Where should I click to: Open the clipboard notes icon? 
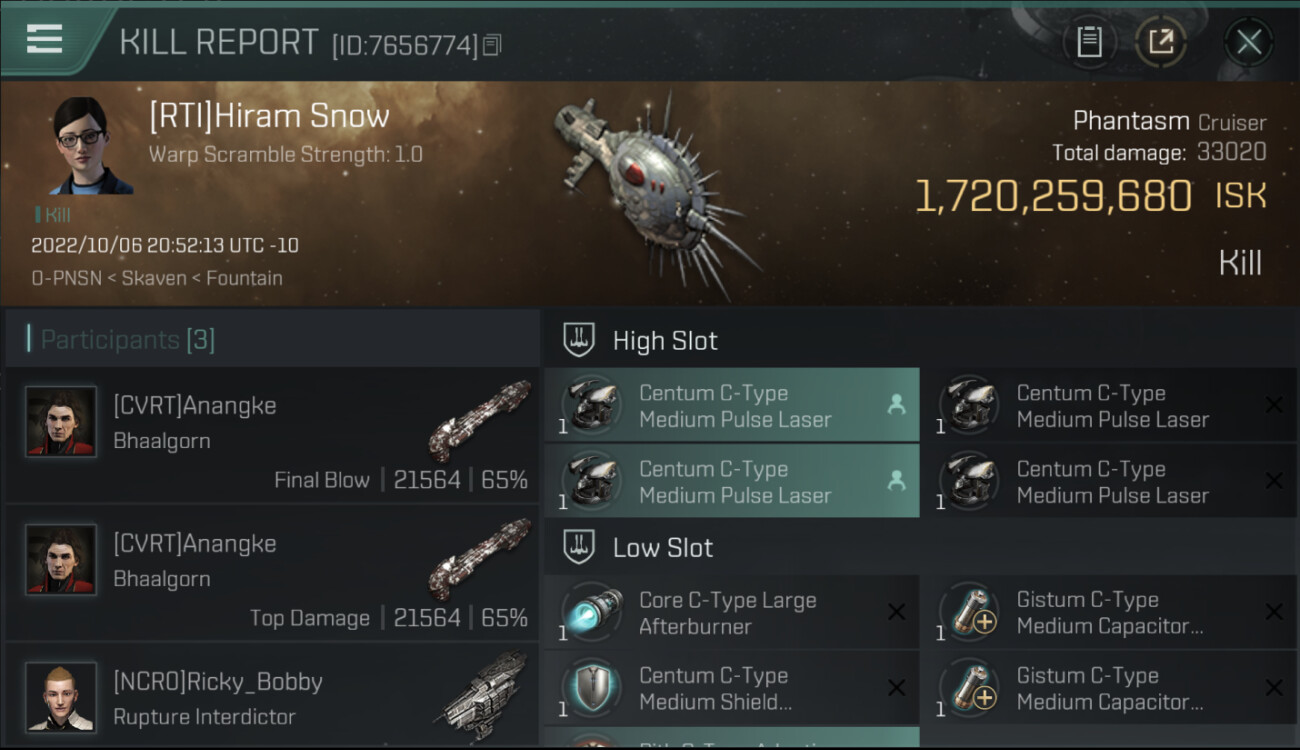[1089, 42]
